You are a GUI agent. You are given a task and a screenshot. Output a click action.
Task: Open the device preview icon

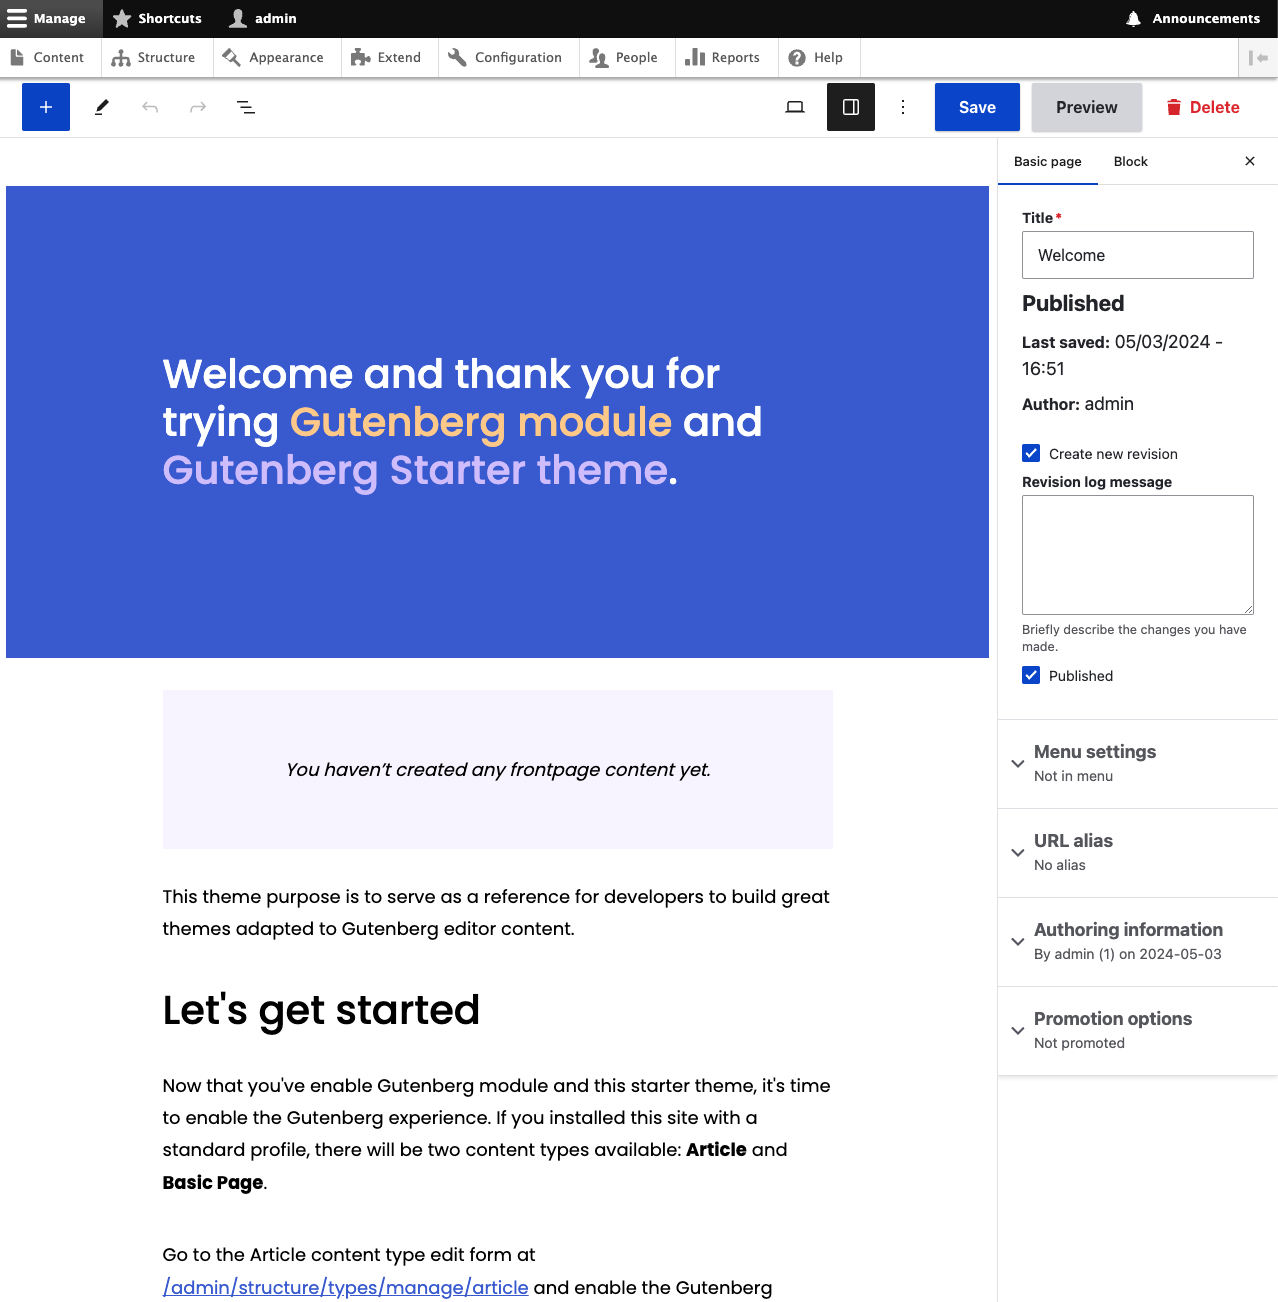click(x=794, y=107)
